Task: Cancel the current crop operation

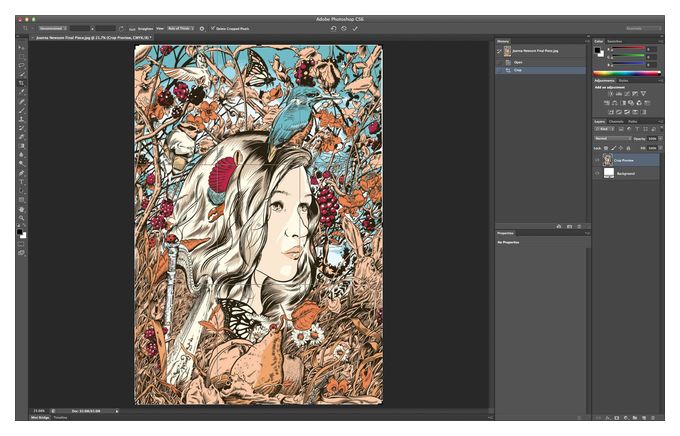Action: [x=344, y=28]
